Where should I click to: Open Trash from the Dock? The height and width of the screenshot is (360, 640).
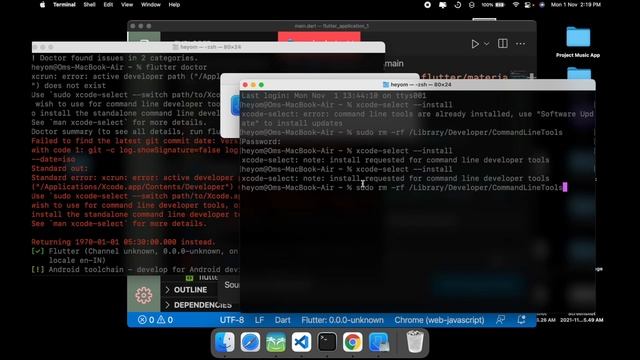coord(415,342)
